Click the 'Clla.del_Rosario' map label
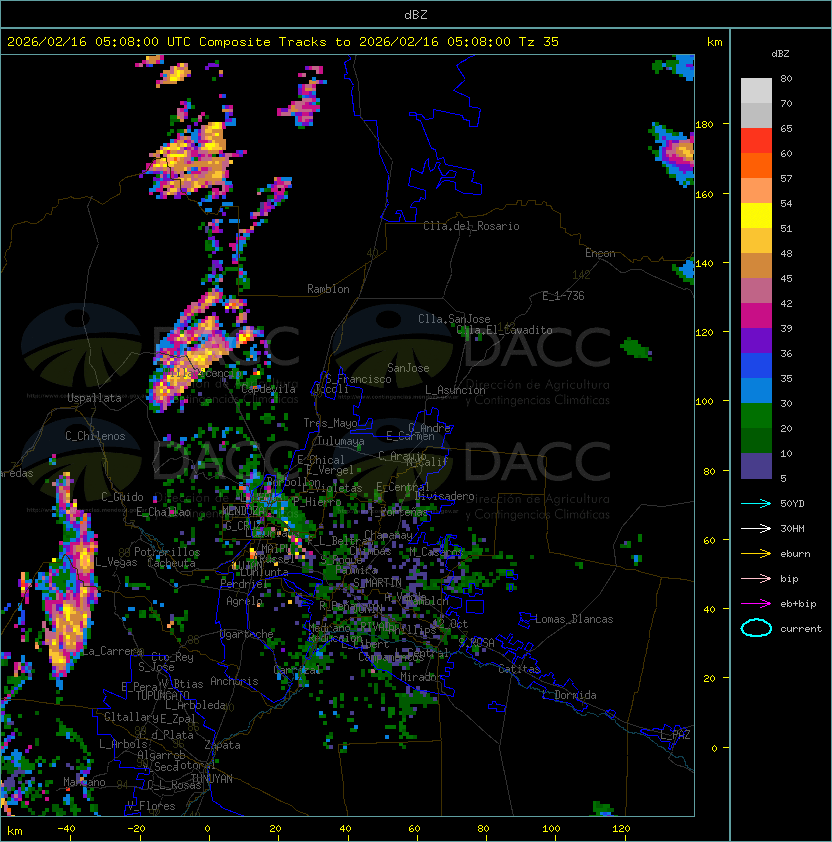832x842 pixels. [x=471, y=226]
